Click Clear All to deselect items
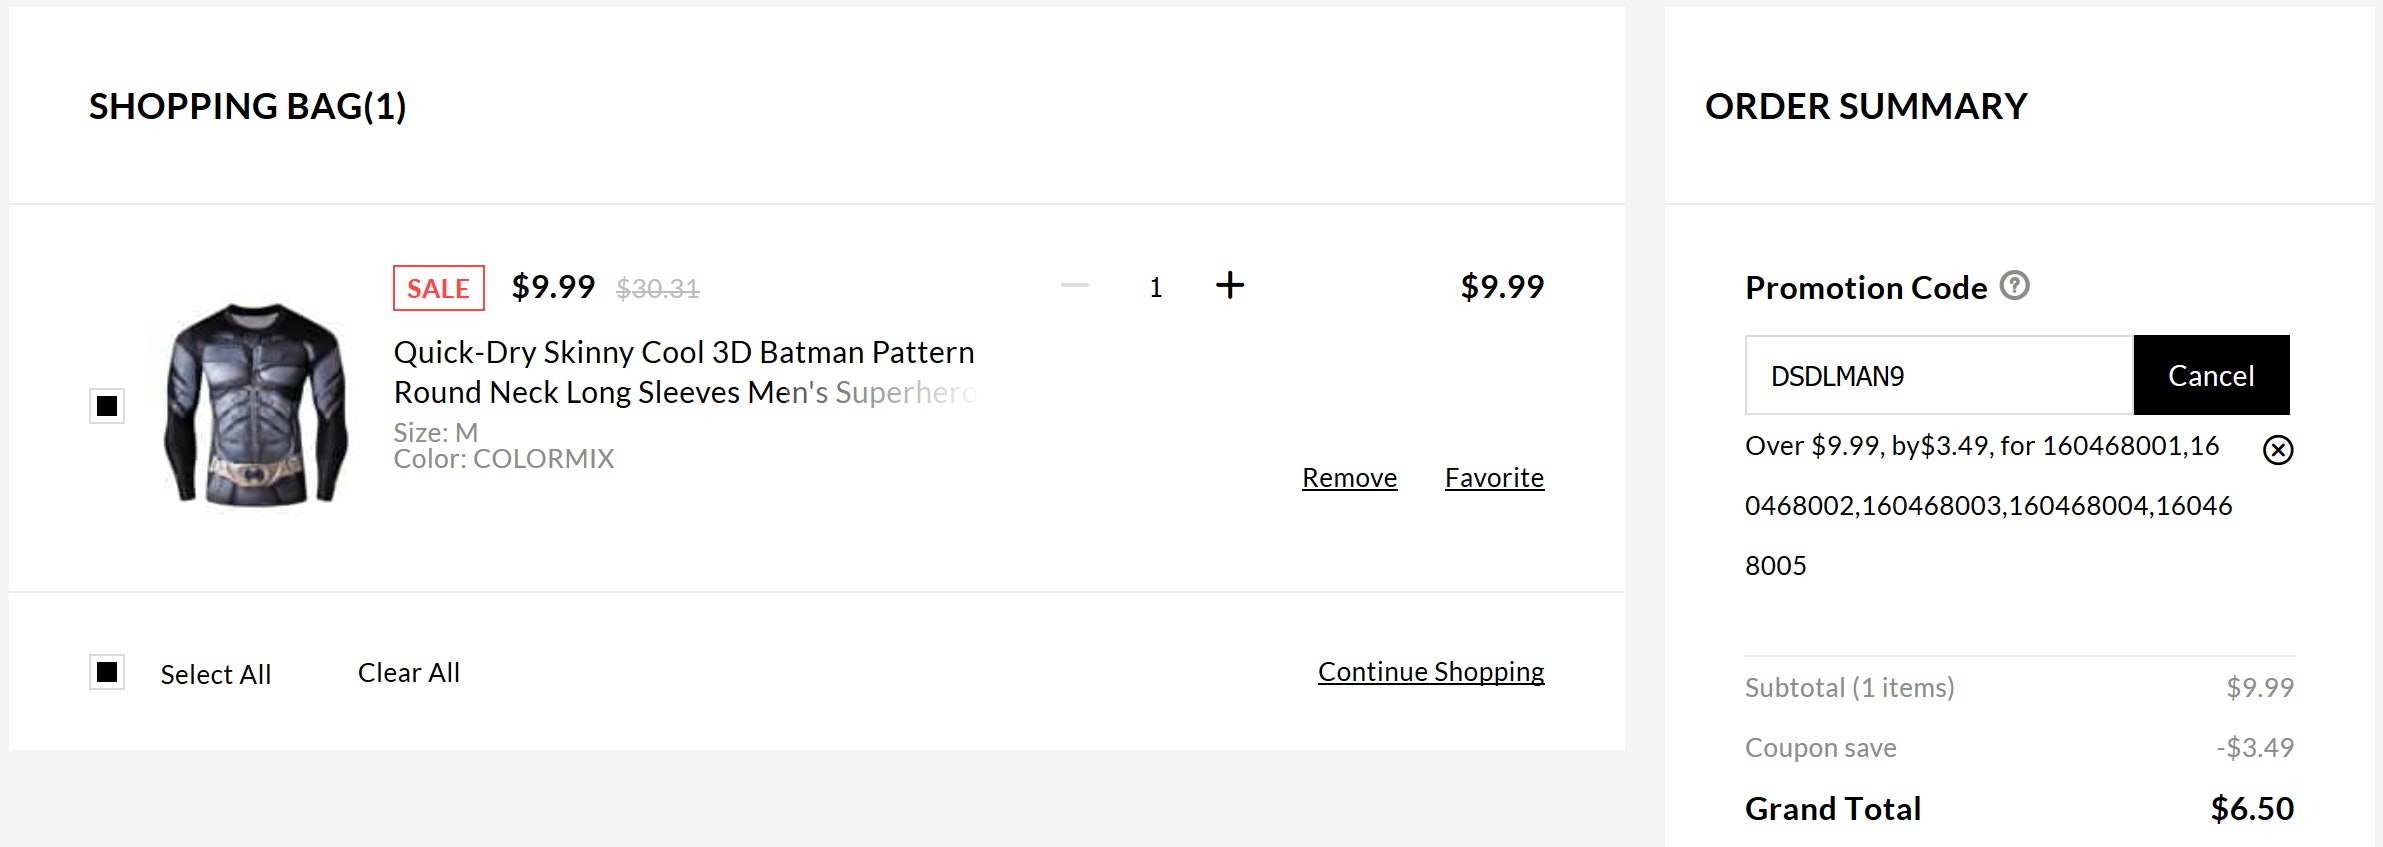Image resolution: width=2383 pixels, height=847 pixels. [x=408, y=673]
